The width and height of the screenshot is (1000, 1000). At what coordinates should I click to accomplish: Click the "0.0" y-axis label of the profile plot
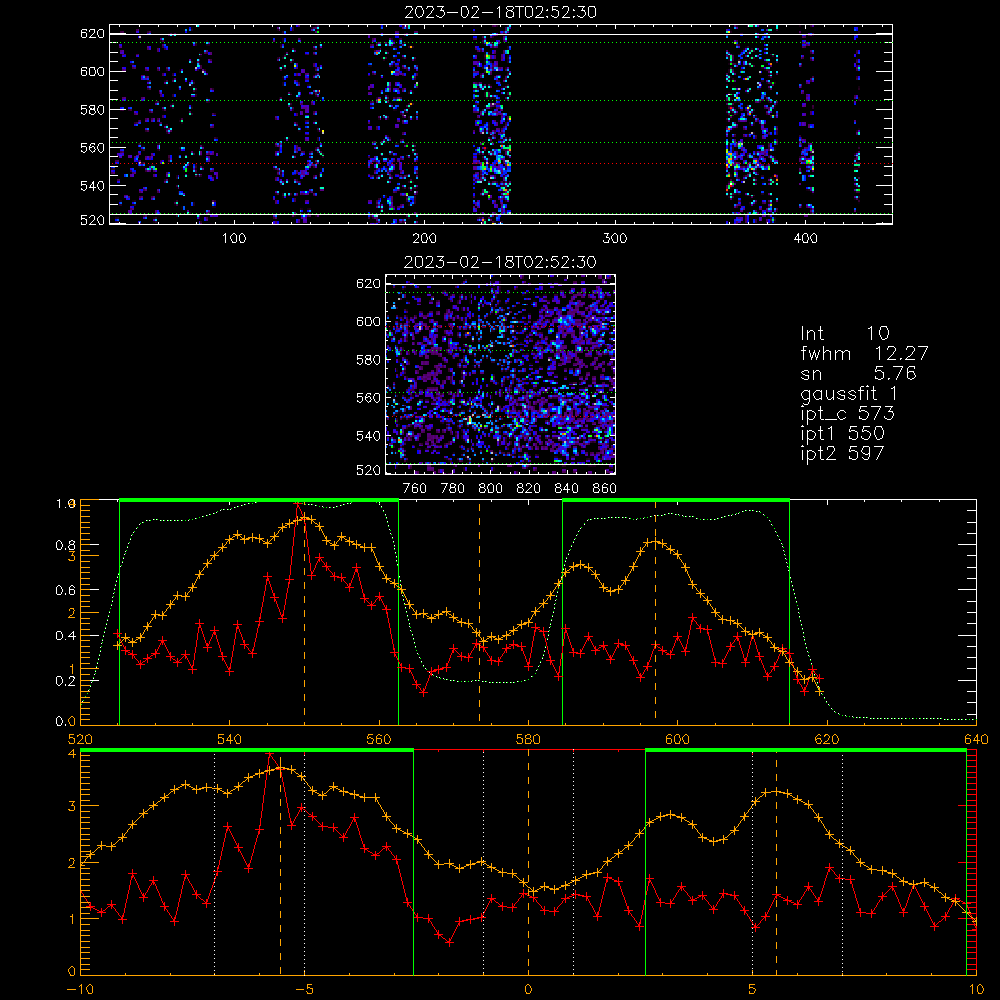coord(65,722)
